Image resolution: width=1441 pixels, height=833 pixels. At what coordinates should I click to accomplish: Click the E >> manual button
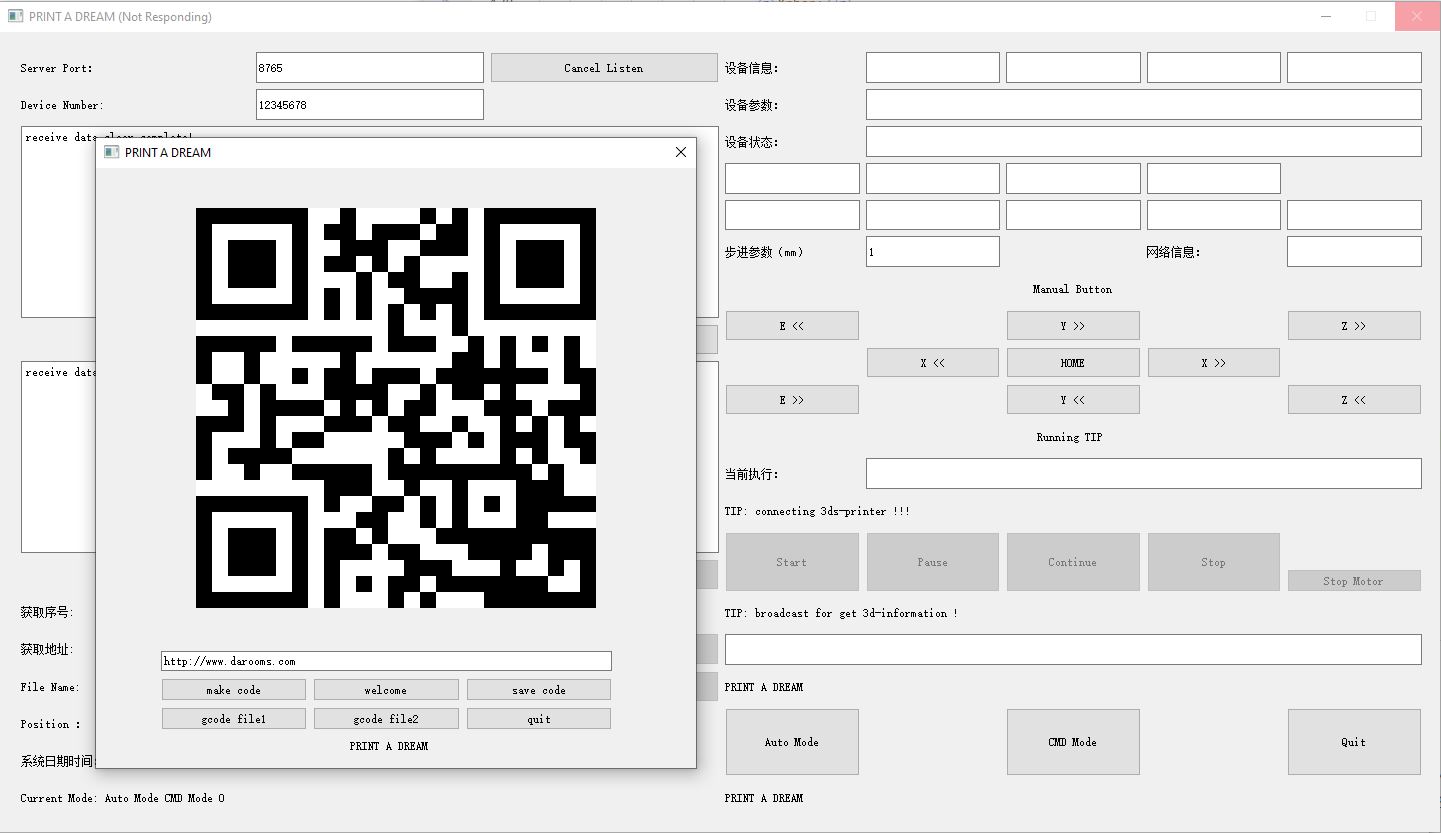coord(792,400)
